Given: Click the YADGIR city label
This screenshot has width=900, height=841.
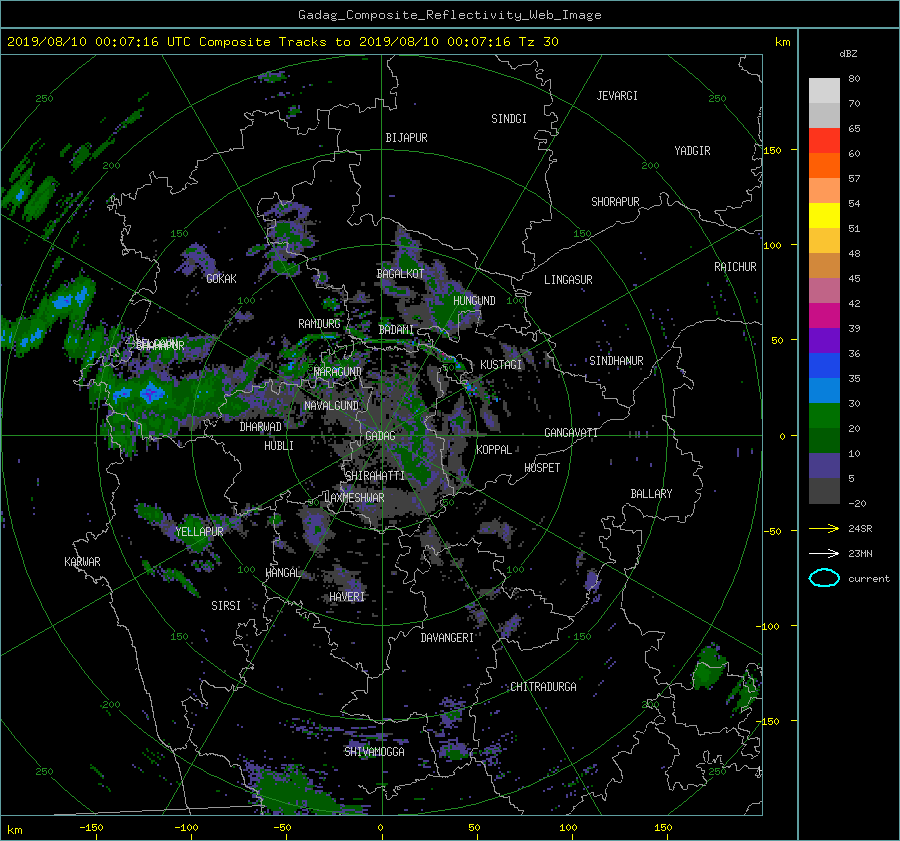Looking at the screenshot, I should [x=692, y=151].
